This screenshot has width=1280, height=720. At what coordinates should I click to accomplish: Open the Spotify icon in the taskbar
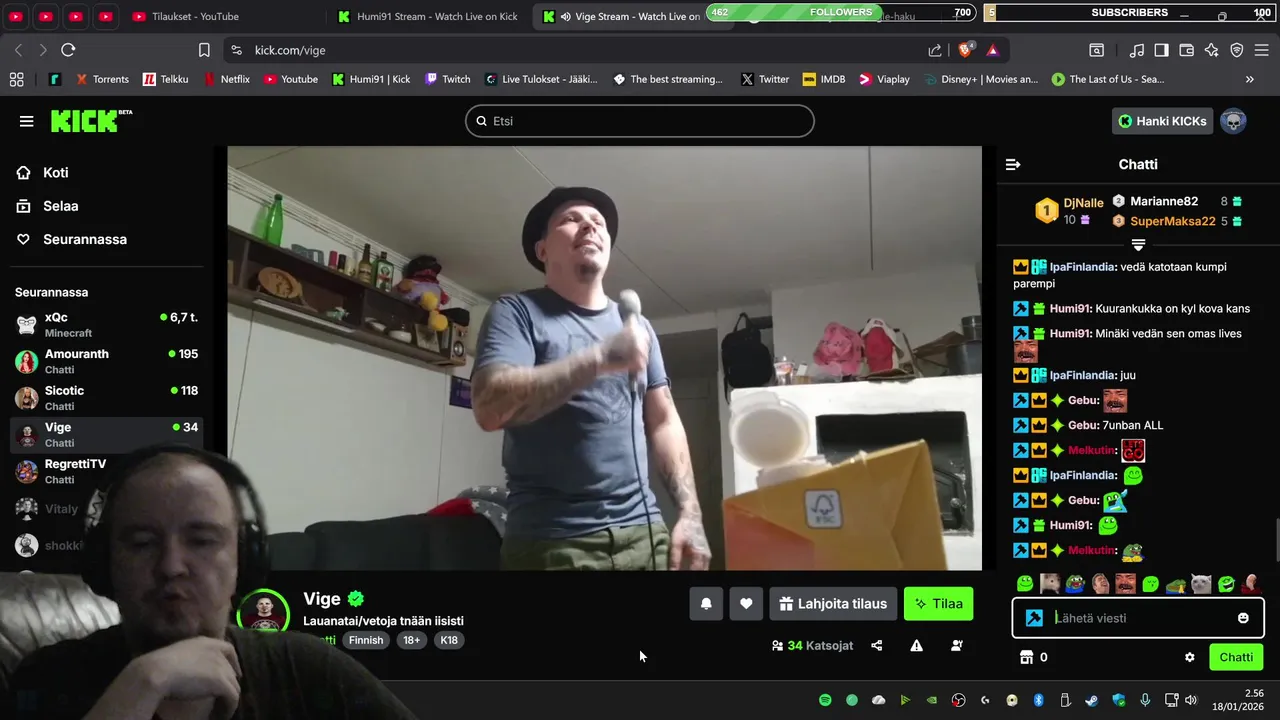click(825, 700)
